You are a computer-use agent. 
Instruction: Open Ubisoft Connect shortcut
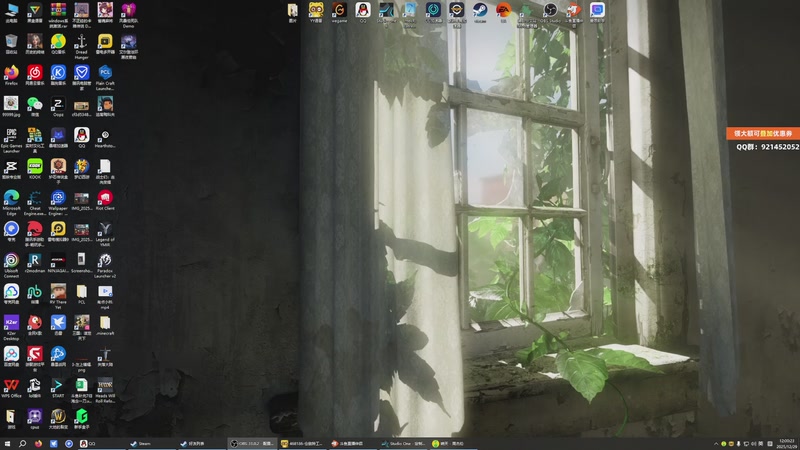[11, 265]
